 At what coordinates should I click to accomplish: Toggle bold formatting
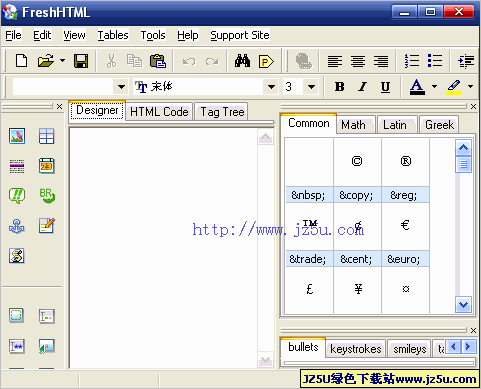tap(340, 87)
